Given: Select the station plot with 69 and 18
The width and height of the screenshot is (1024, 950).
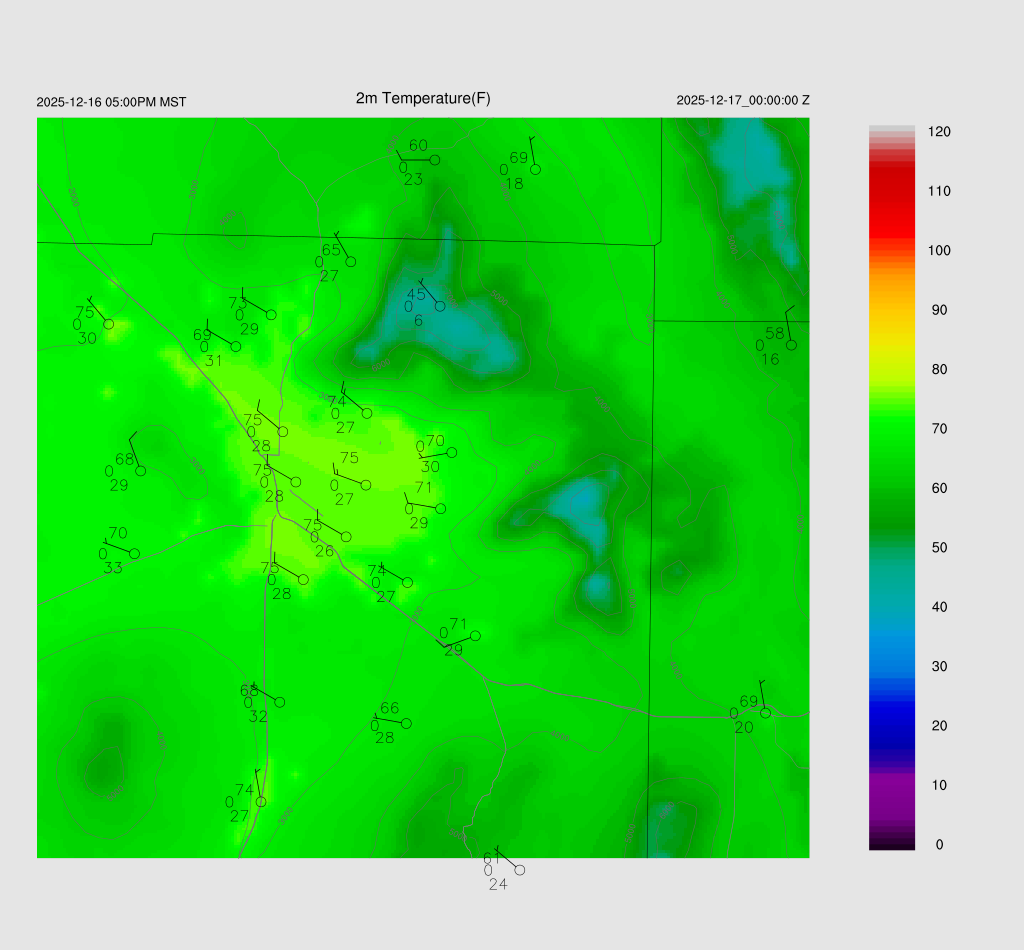Looking at the screenshot, I should (x=535, y=170).
